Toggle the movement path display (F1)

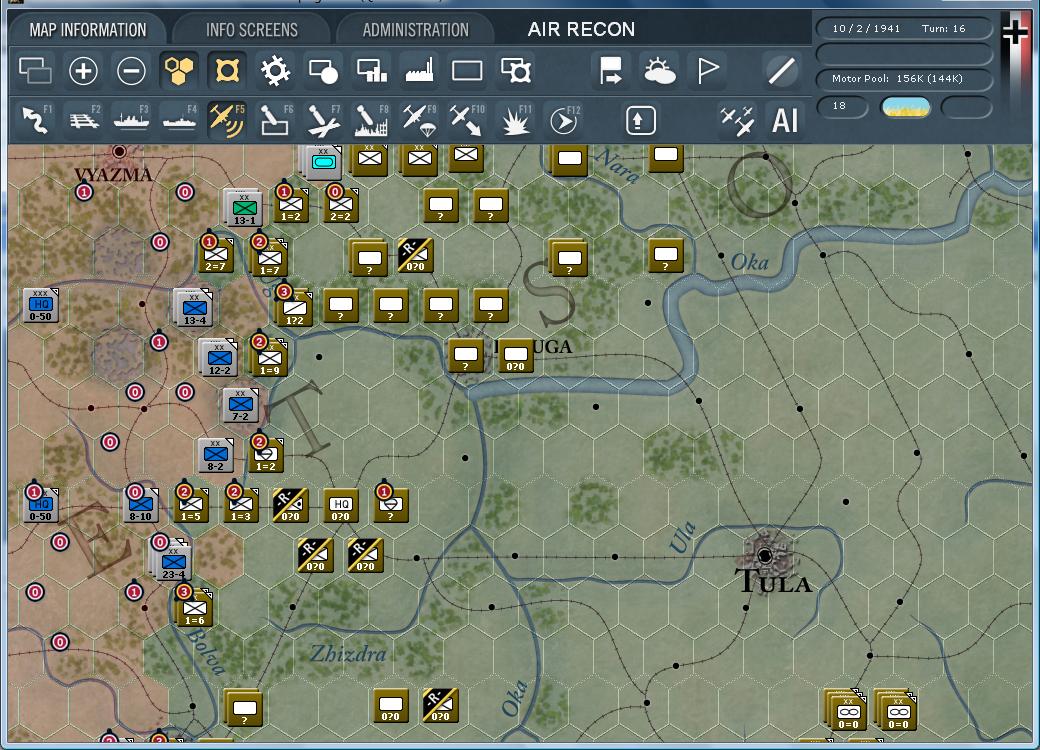(x=34, y=120)
